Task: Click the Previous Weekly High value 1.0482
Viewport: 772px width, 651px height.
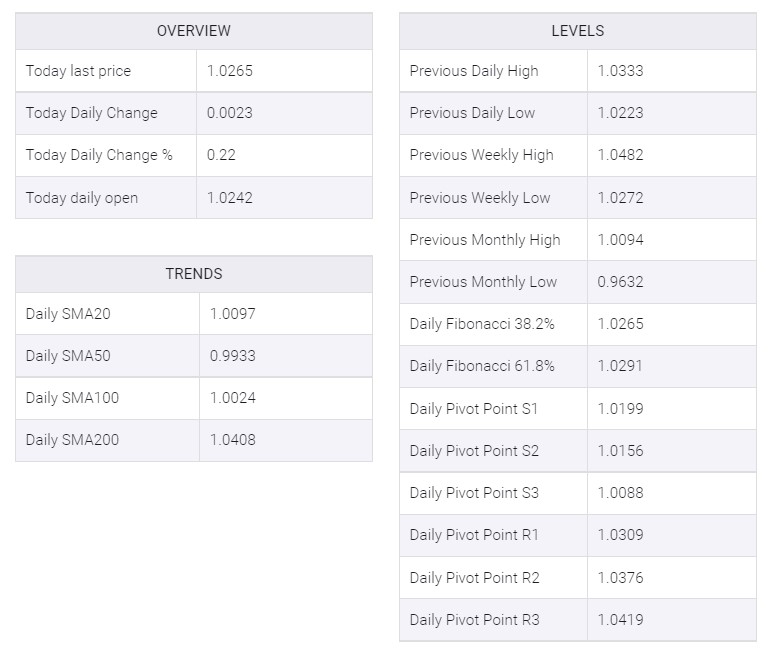Action: click(x=621, y=155)
